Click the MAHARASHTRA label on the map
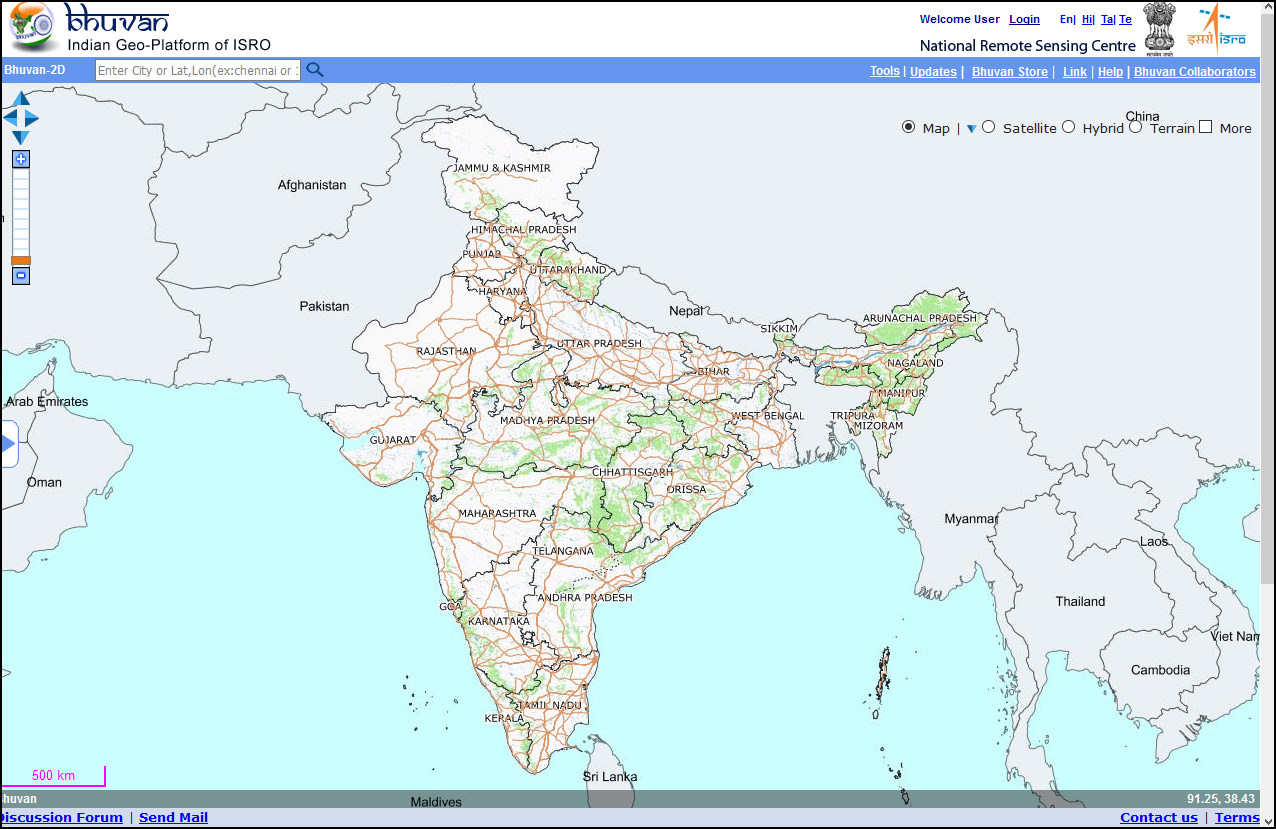This screenshot has height=829, width=1276. pos(497,513)
